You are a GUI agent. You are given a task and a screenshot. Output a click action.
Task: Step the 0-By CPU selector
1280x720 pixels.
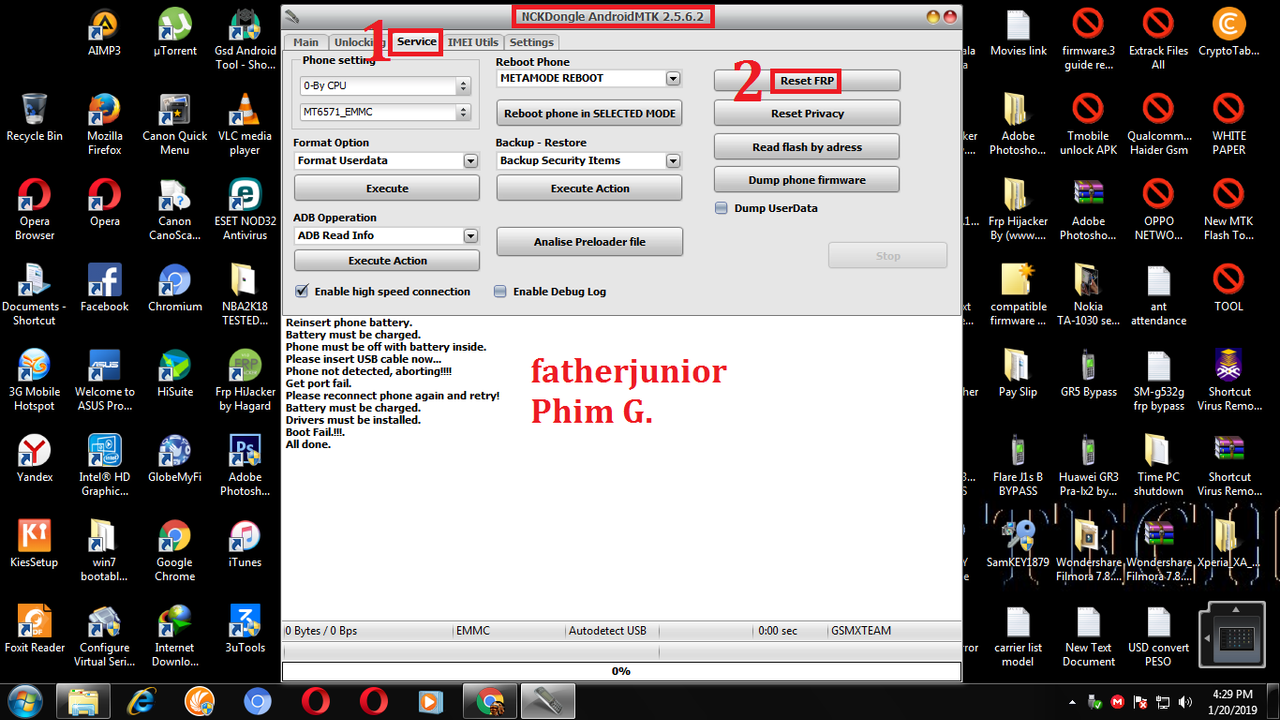tap(462, 86)
